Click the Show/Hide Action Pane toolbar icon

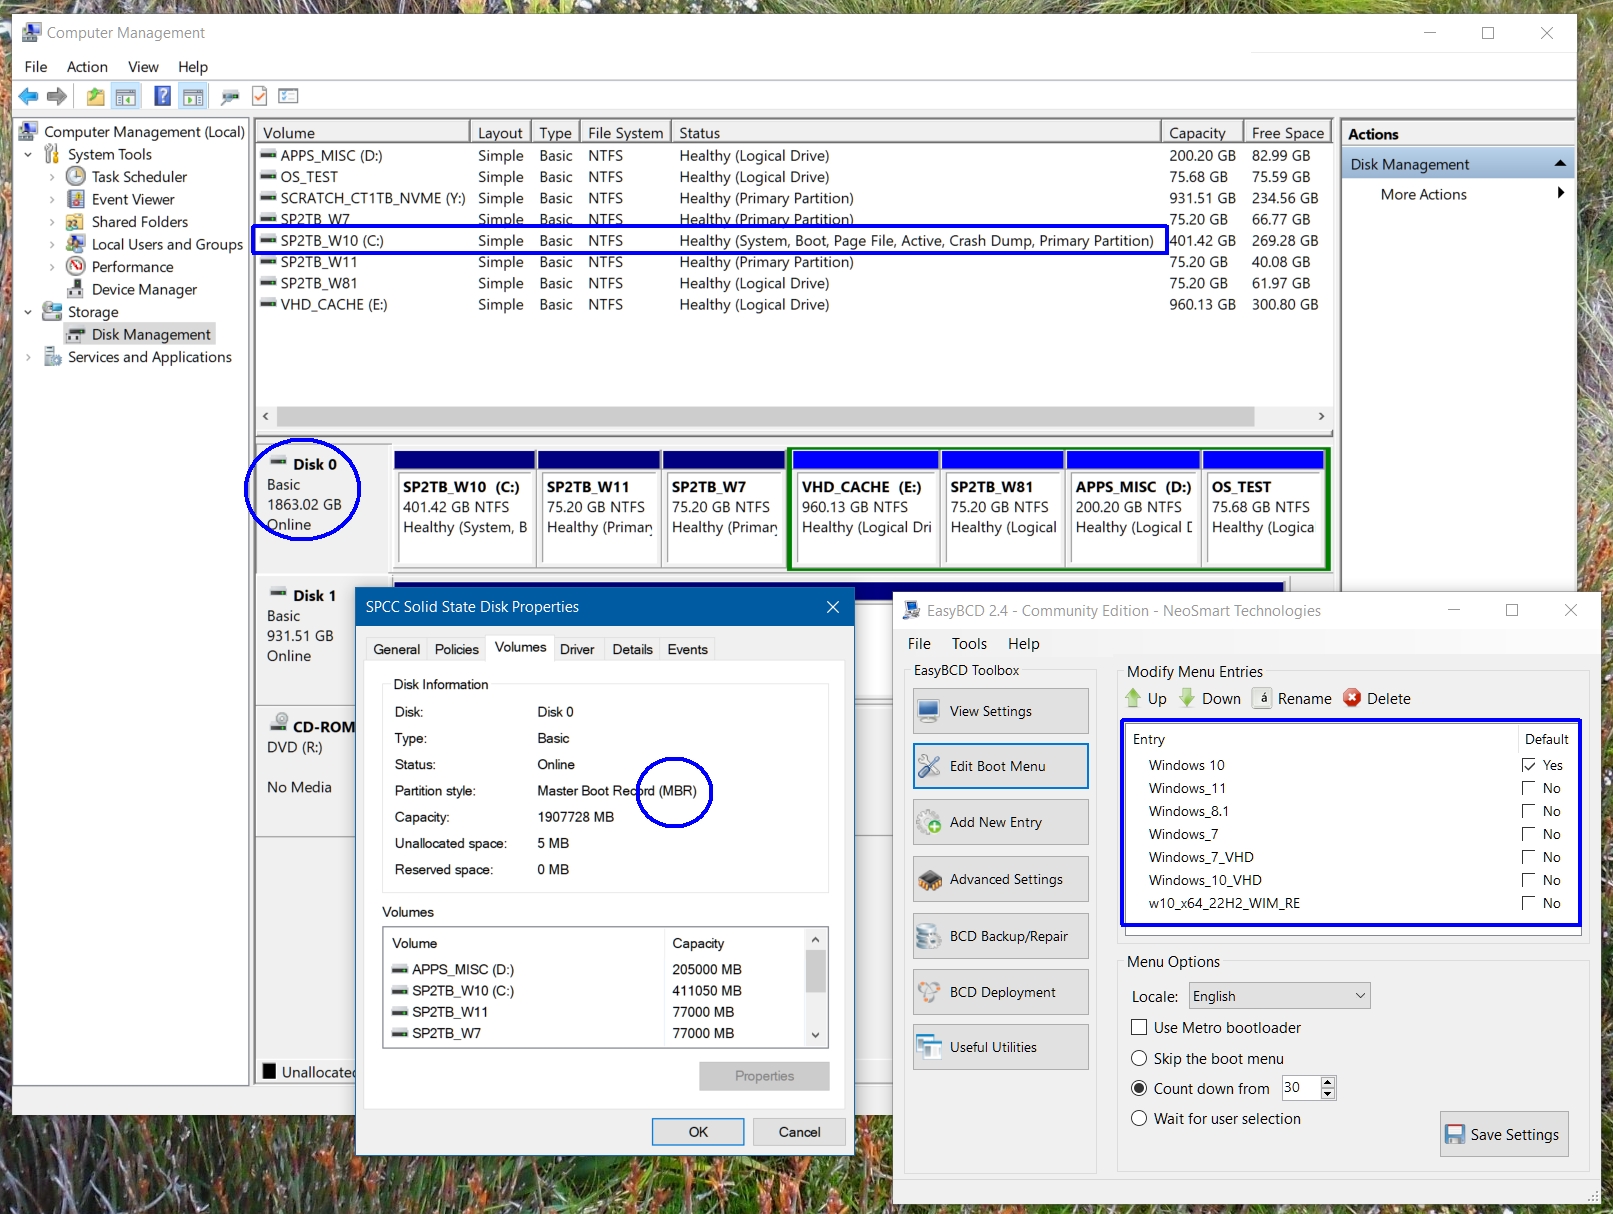193,96
